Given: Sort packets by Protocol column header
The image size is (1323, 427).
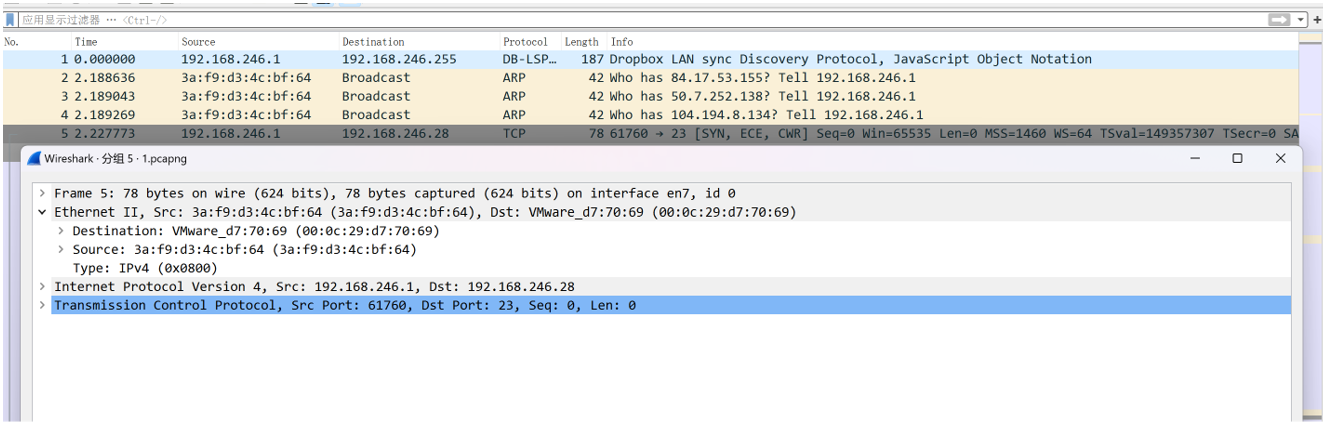Looking at the screenshot, I should click(525, 42).
